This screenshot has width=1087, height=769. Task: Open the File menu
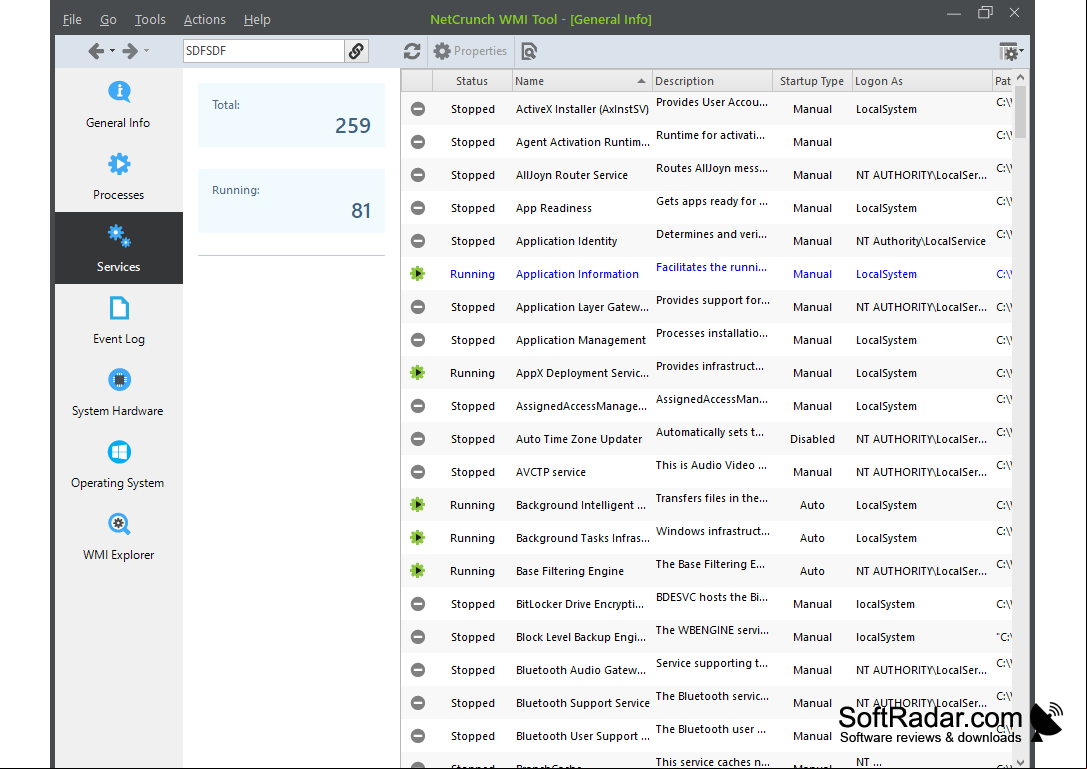tap(72, 19)
